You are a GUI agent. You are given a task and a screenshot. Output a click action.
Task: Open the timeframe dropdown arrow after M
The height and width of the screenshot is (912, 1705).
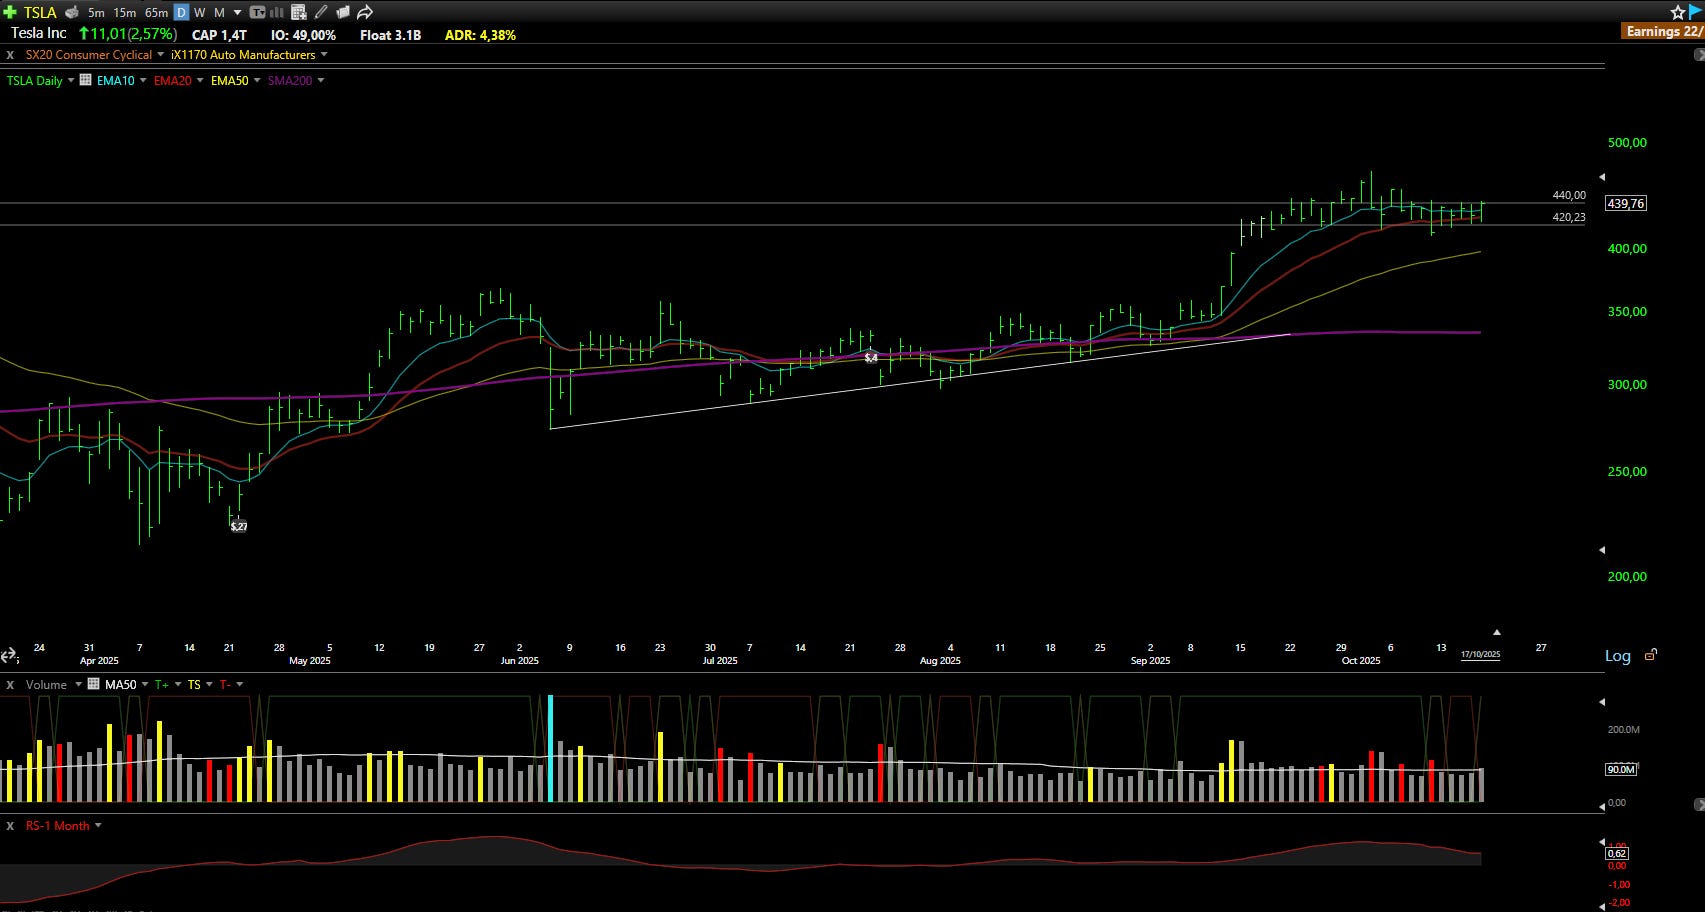[237, 12]
